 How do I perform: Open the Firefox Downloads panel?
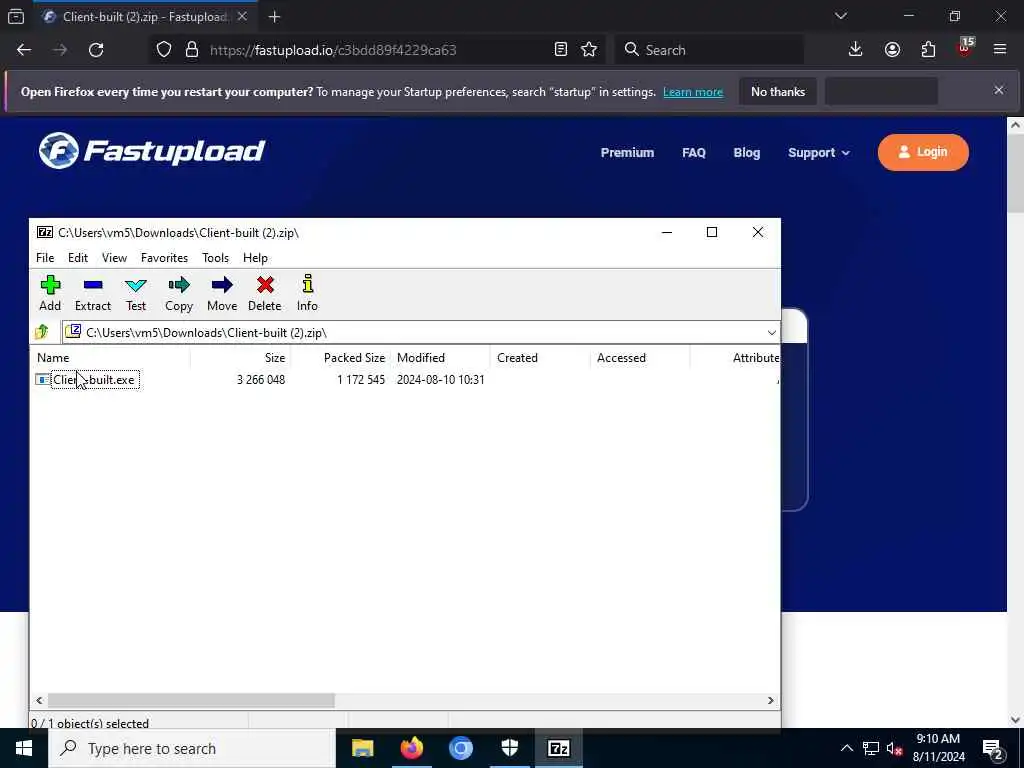coord(856,50)
